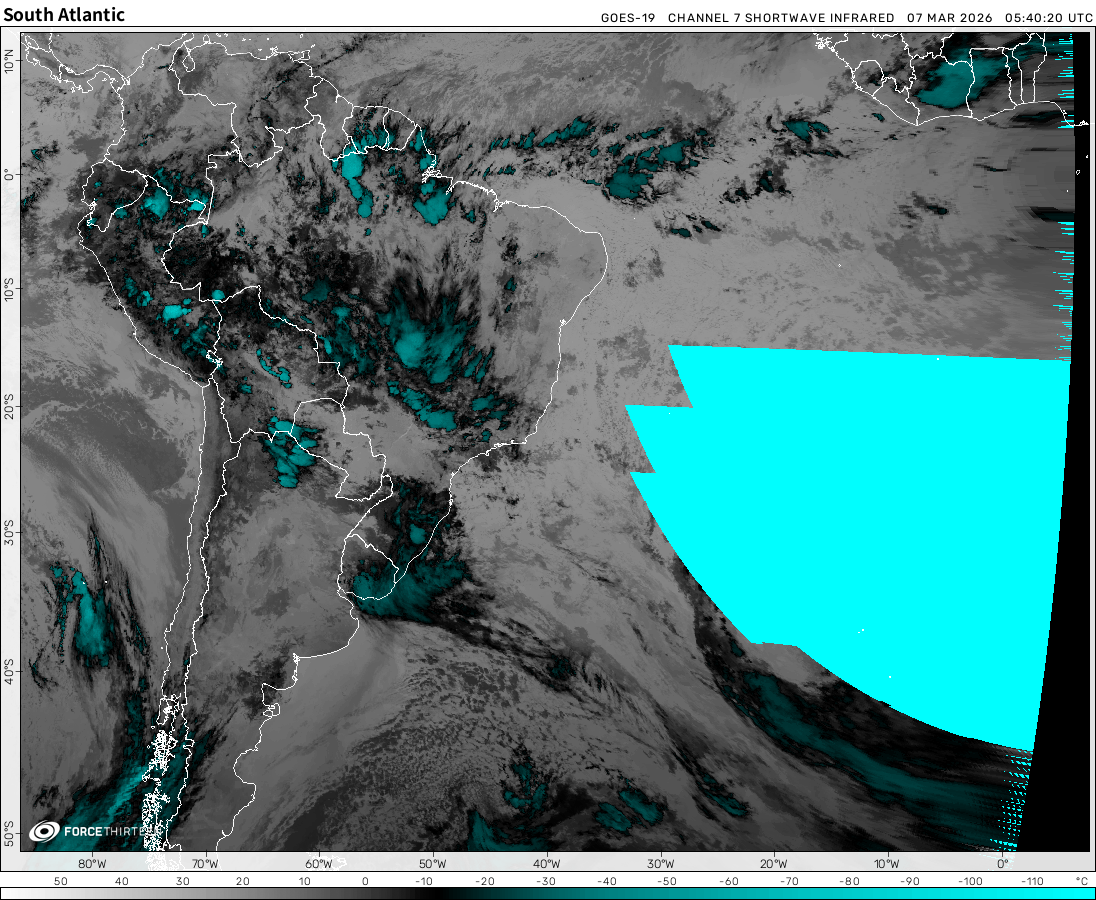Click the Force Thirteen swirl logo icon
The image size is (1096, 900).
click(44, 831)
